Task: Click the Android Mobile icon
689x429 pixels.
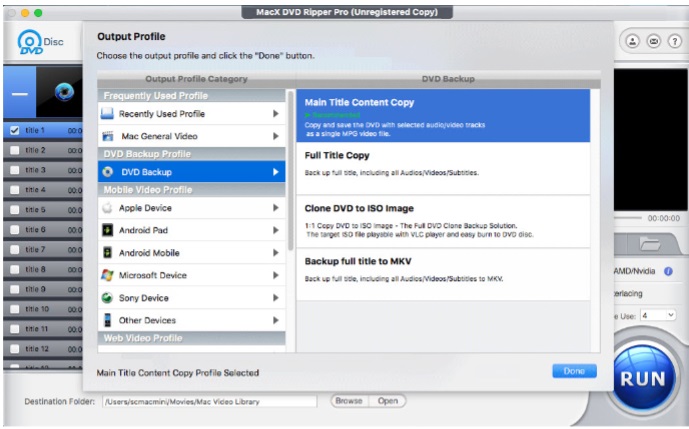Action: [107, 253]
